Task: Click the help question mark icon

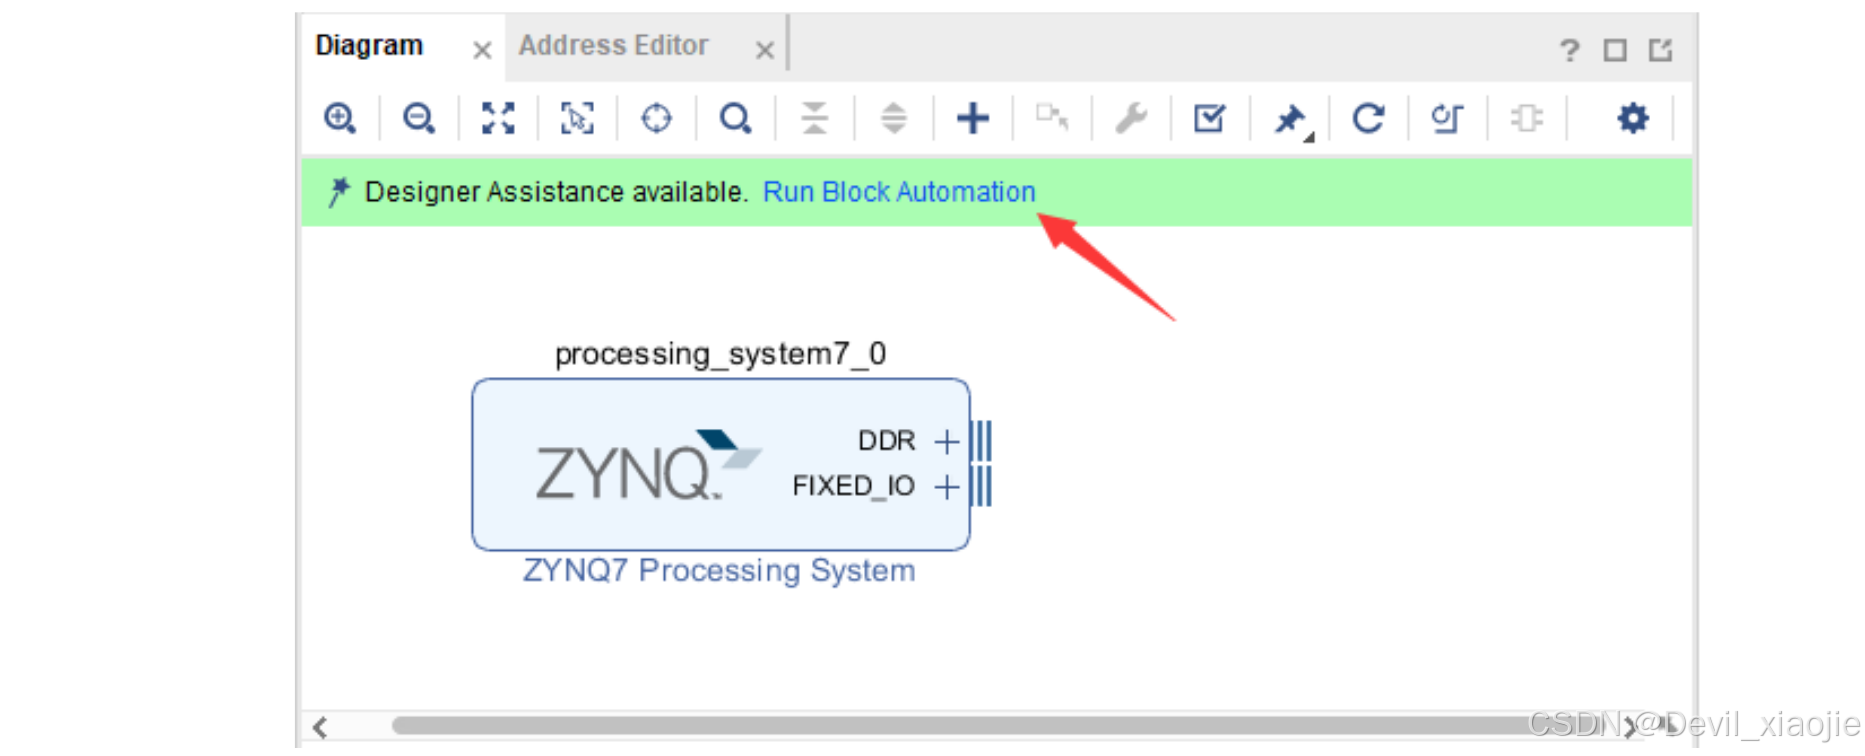Action: tap(1569, 50)
